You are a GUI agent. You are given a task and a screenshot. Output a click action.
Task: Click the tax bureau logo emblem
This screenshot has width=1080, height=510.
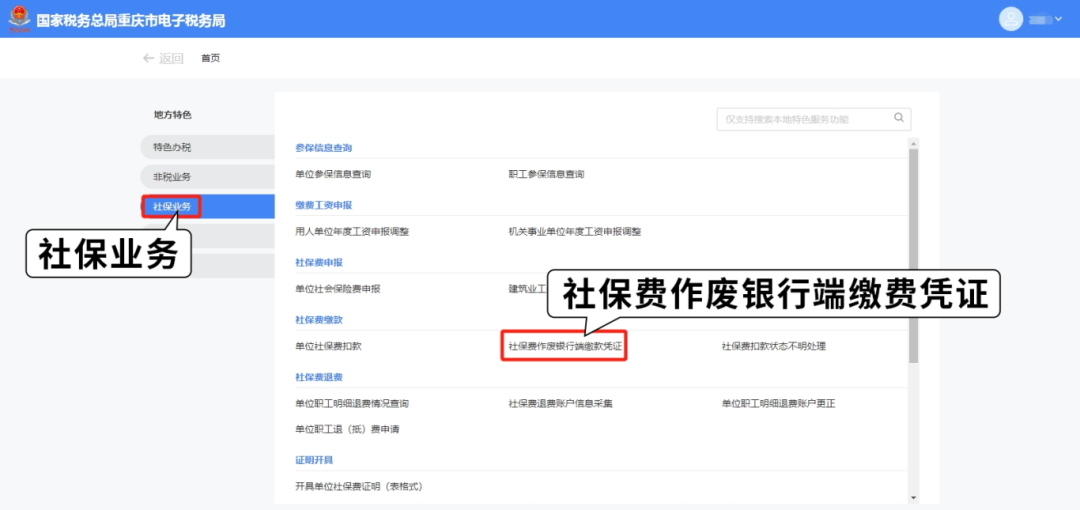18,19
